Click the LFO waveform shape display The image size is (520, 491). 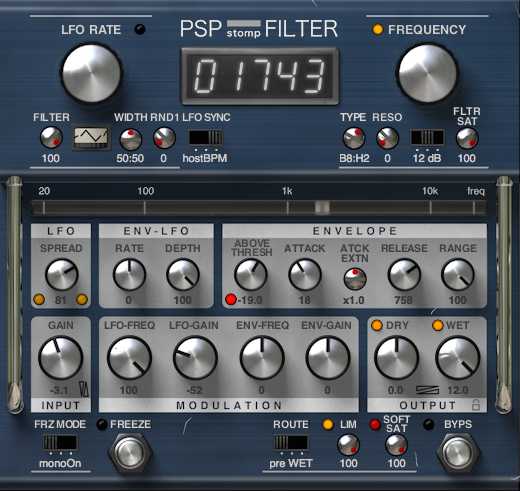pos(91,137)
